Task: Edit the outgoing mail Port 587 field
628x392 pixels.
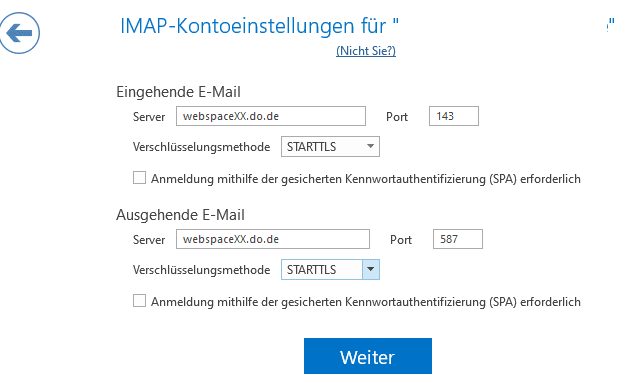Action: tap(458, 239)
